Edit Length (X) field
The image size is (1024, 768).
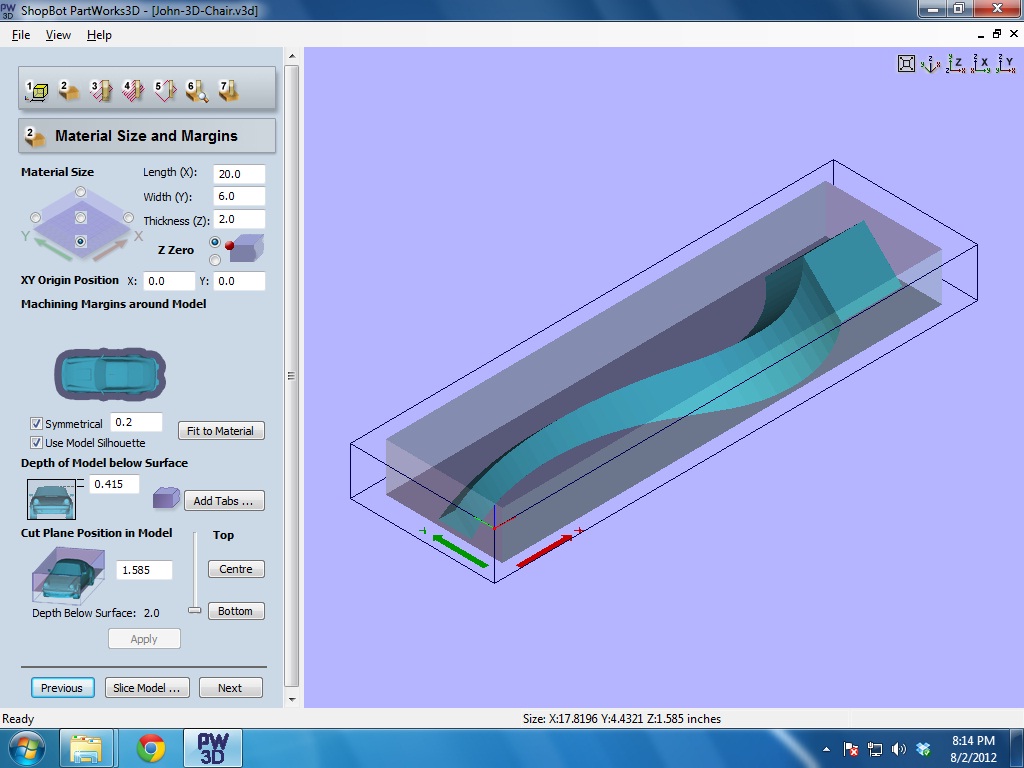tap(239, 174)
